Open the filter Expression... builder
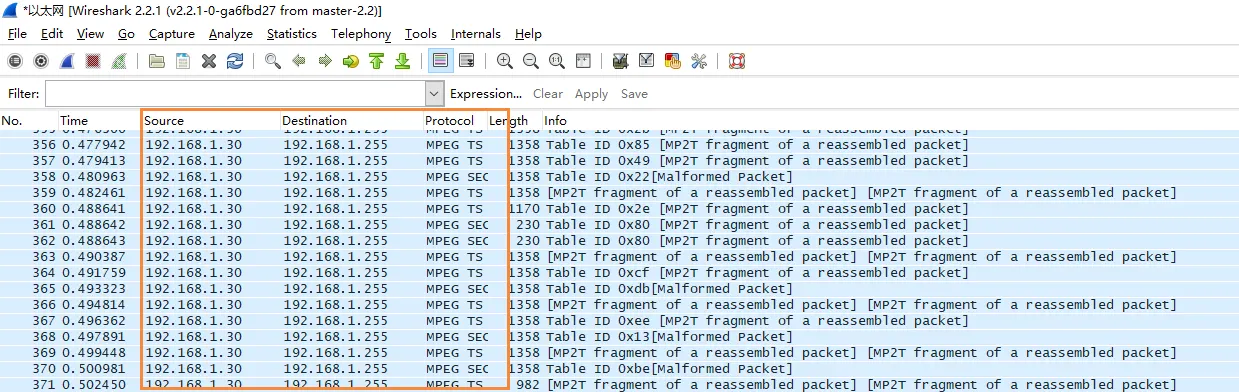This screenshot has height=392, width=1239. click(x=486, y=94)
